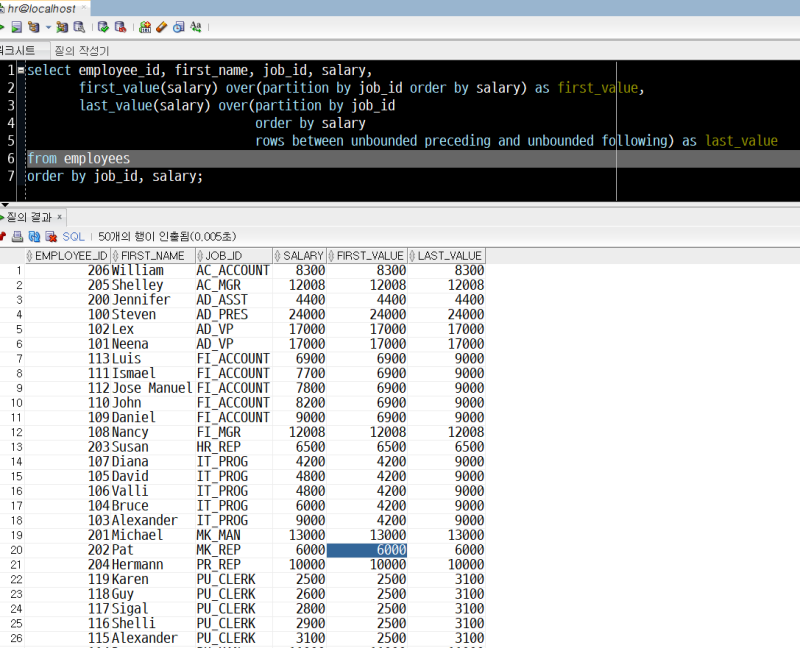Screen dimensions: 800x648
Task: Print the query results with the printer icon
Action: [15, 236]
